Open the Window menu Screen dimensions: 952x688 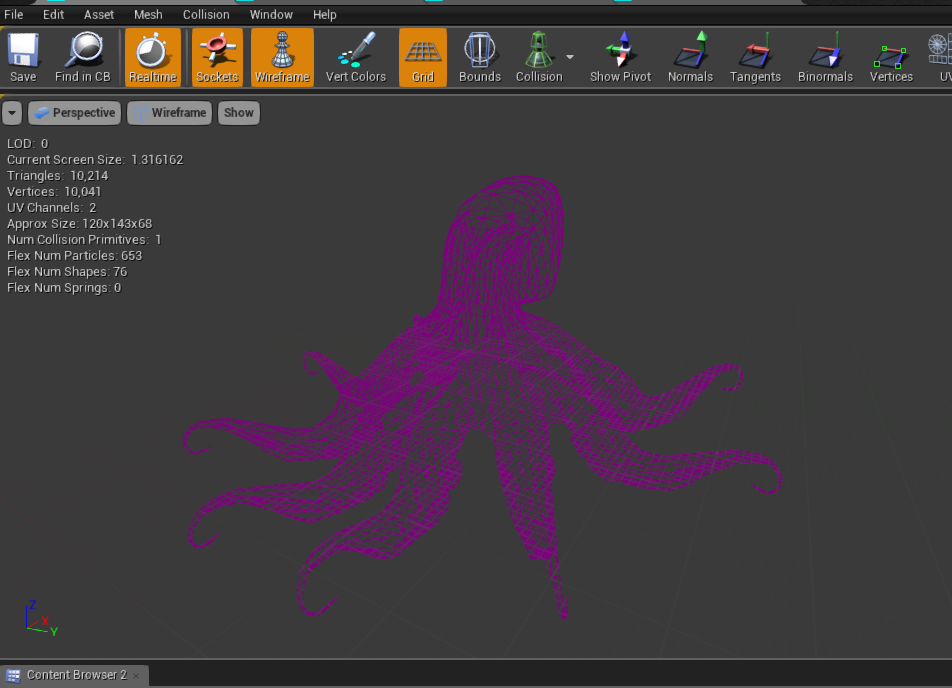tap(271, 15)
